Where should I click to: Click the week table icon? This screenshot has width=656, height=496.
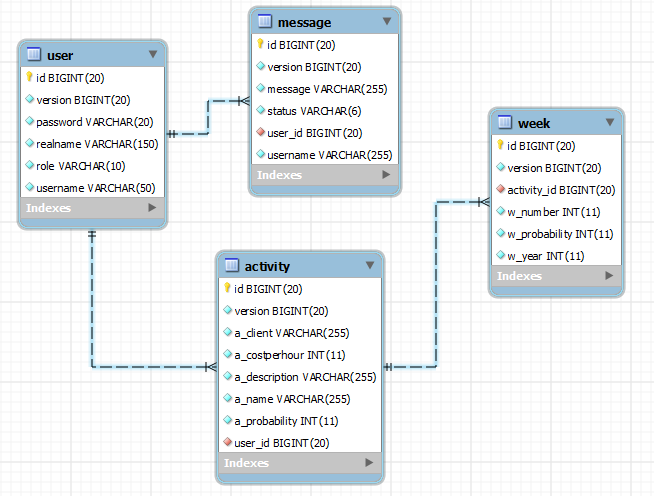pyautogui.click(x=505, y=122)
